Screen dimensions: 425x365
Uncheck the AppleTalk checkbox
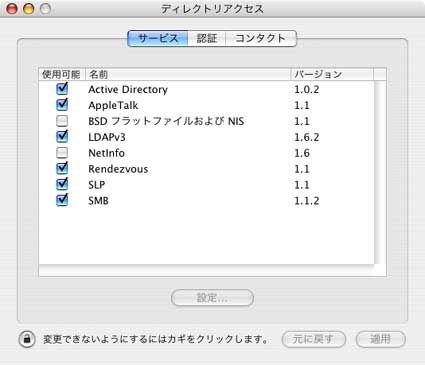[62, 105]
